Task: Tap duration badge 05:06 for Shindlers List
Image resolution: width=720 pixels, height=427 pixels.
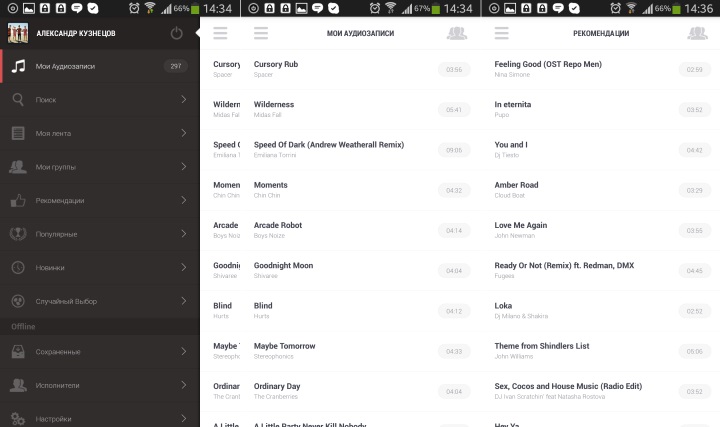Action: point(694,351)
